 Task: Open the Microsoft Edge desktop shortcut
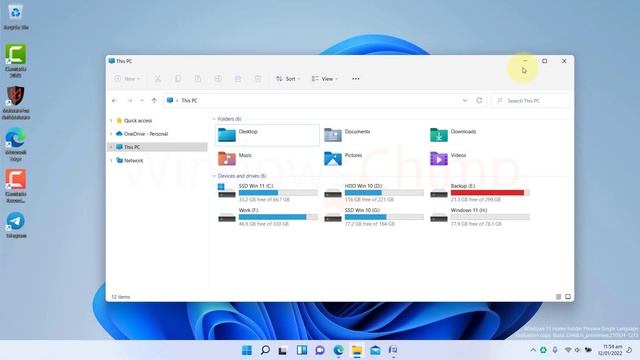pos(16,145)
